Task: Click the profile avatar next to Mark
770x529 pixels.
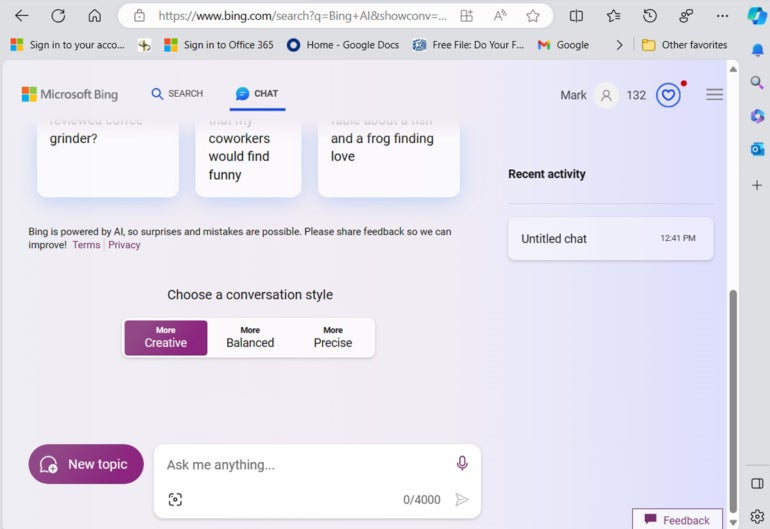Action: tap(605, 95)
